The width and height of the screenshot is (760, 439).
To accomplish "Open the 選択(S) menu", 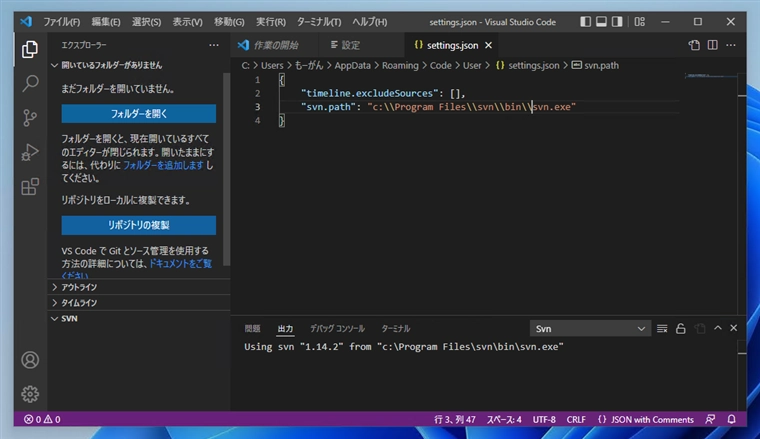I will [146, 22].
